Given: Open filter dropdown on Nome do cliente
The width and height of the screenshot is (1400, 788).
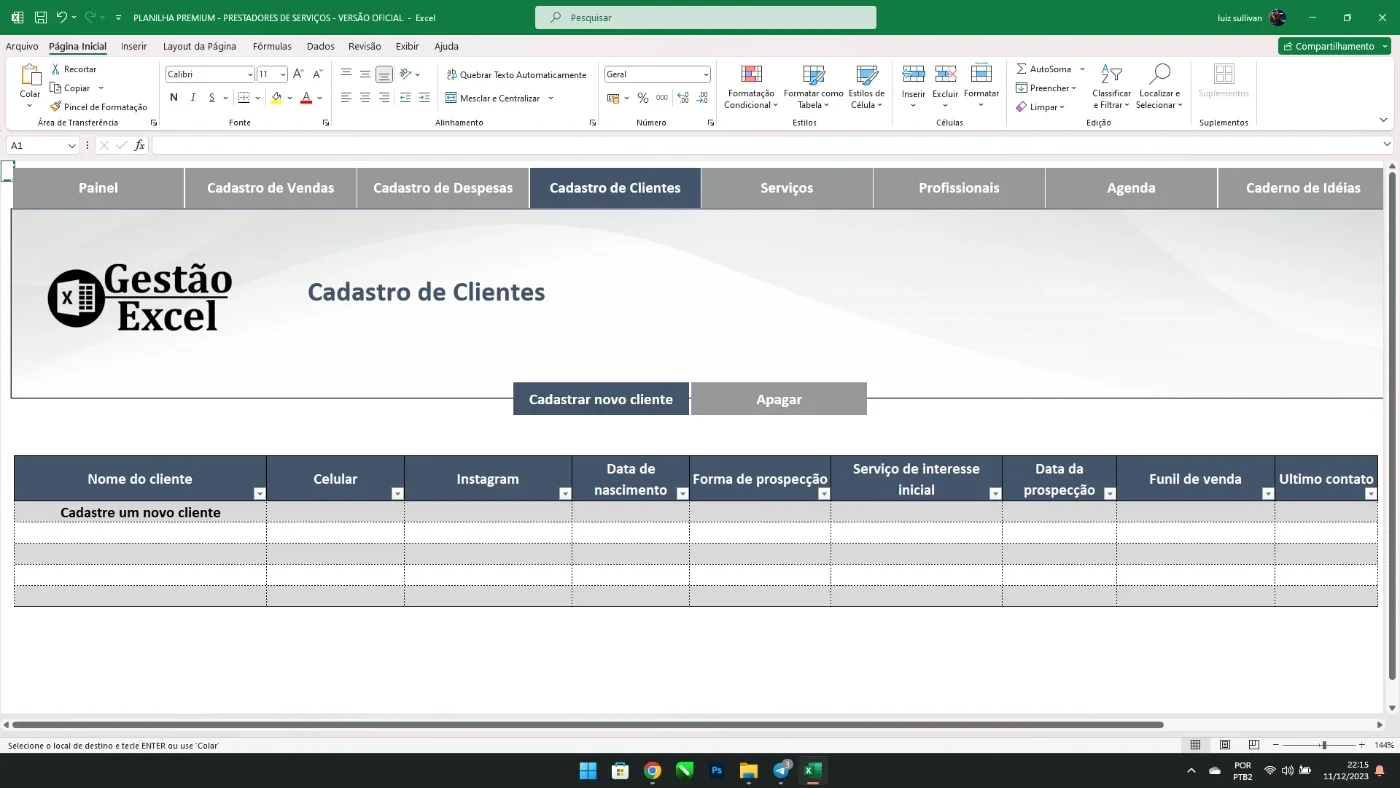Looking at the screenshot, I should click(260, 494).
